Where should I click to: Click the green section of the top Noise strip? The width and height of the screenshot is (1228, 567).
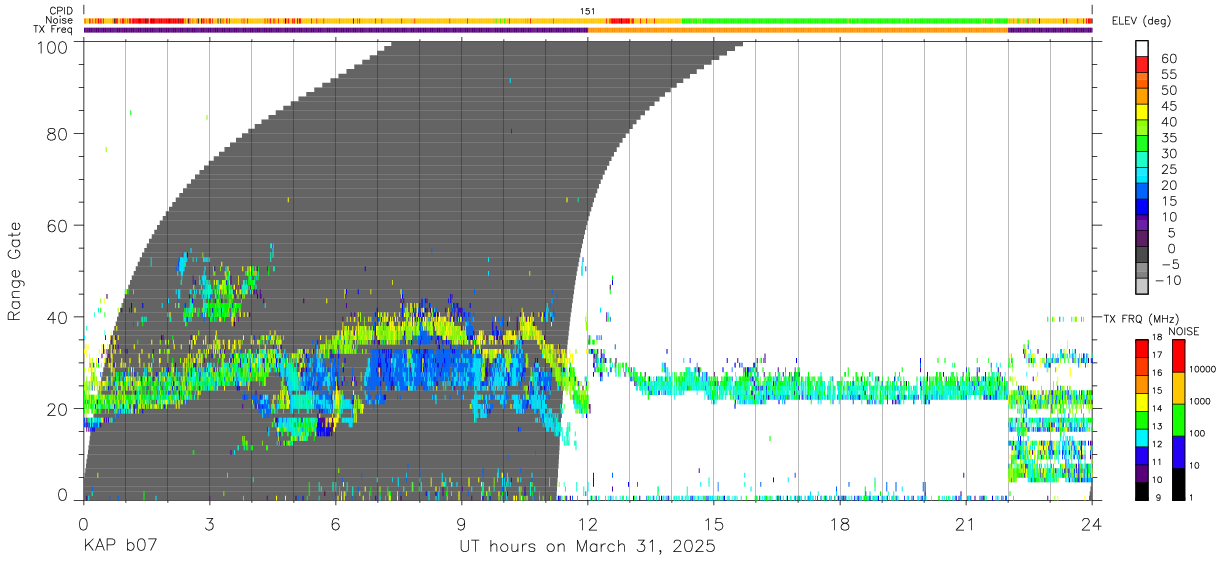845,20
